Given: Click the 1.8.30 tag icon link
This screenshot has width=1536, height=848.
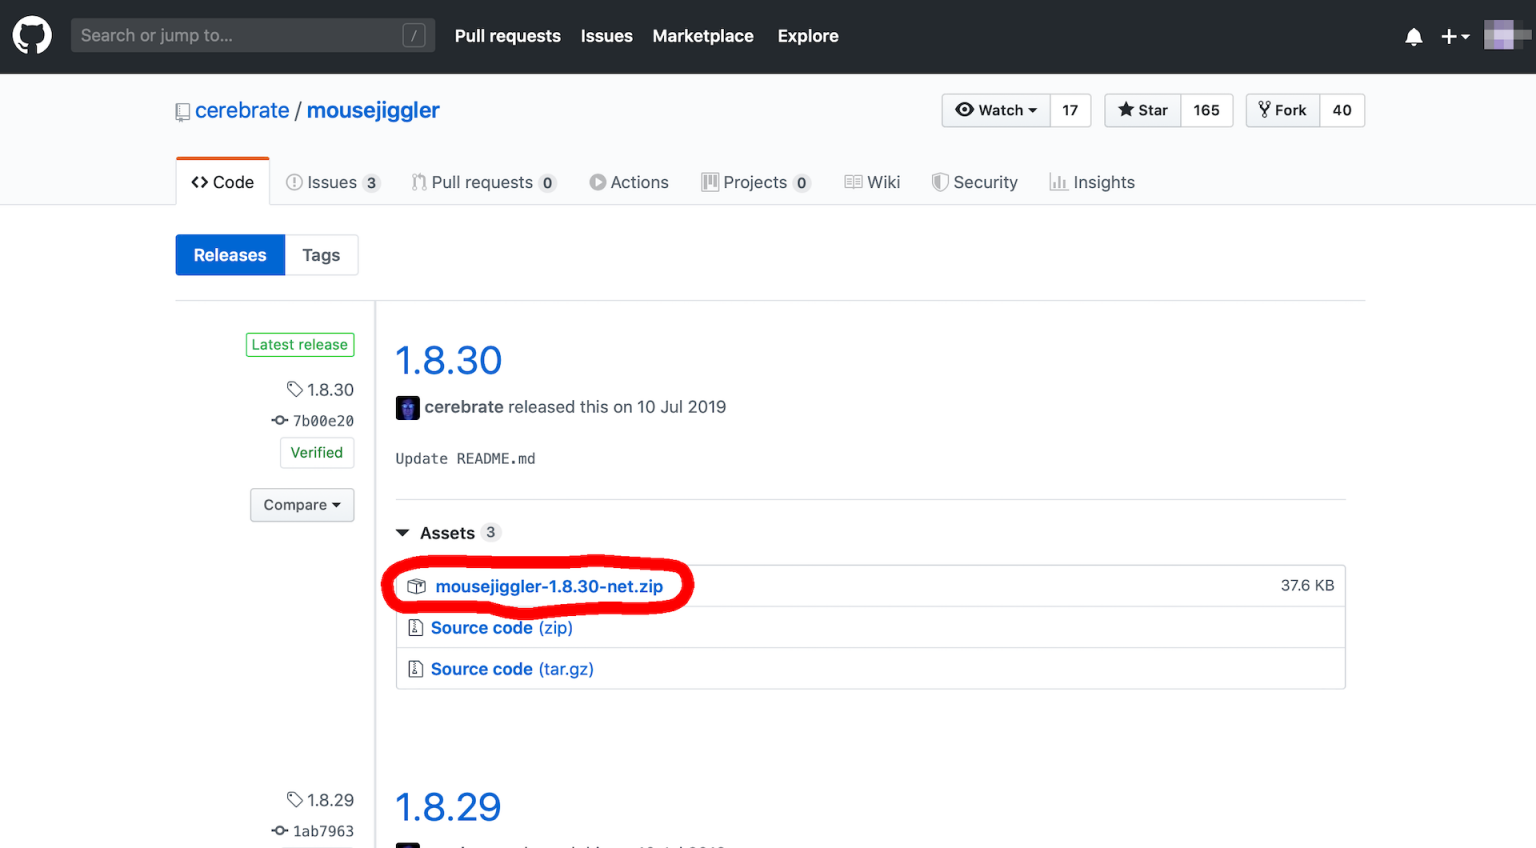Looking at the screenshot, I should pyautogui.click(x=320, y=390).
